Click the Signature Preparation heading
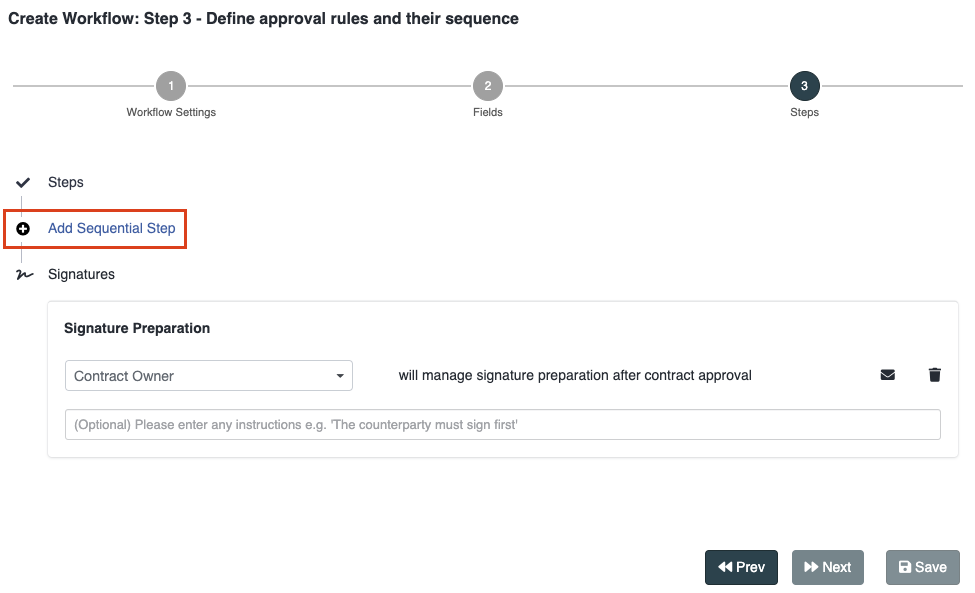975x593 pixels. point(137,328)
